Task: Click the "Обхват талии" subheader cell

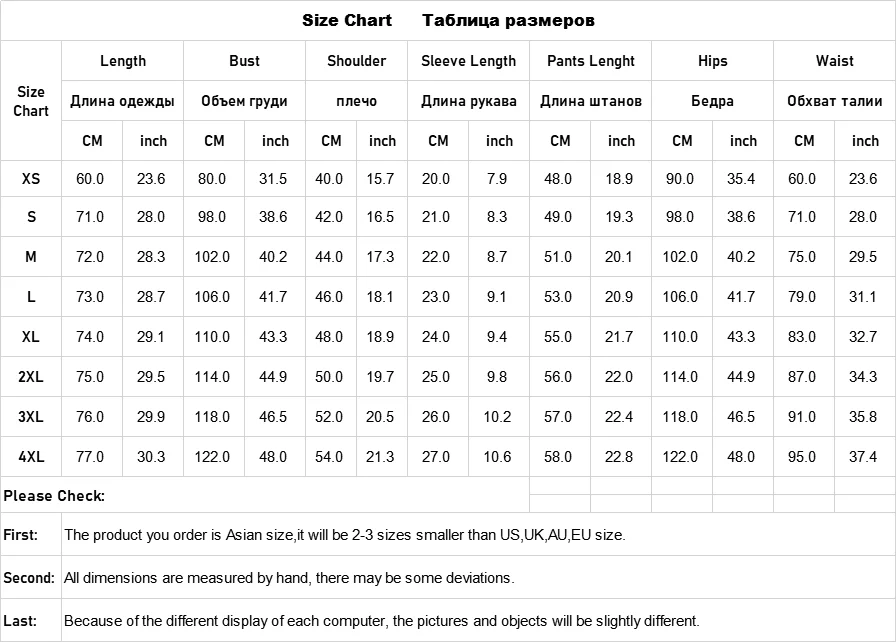Action: click(834, 101)
